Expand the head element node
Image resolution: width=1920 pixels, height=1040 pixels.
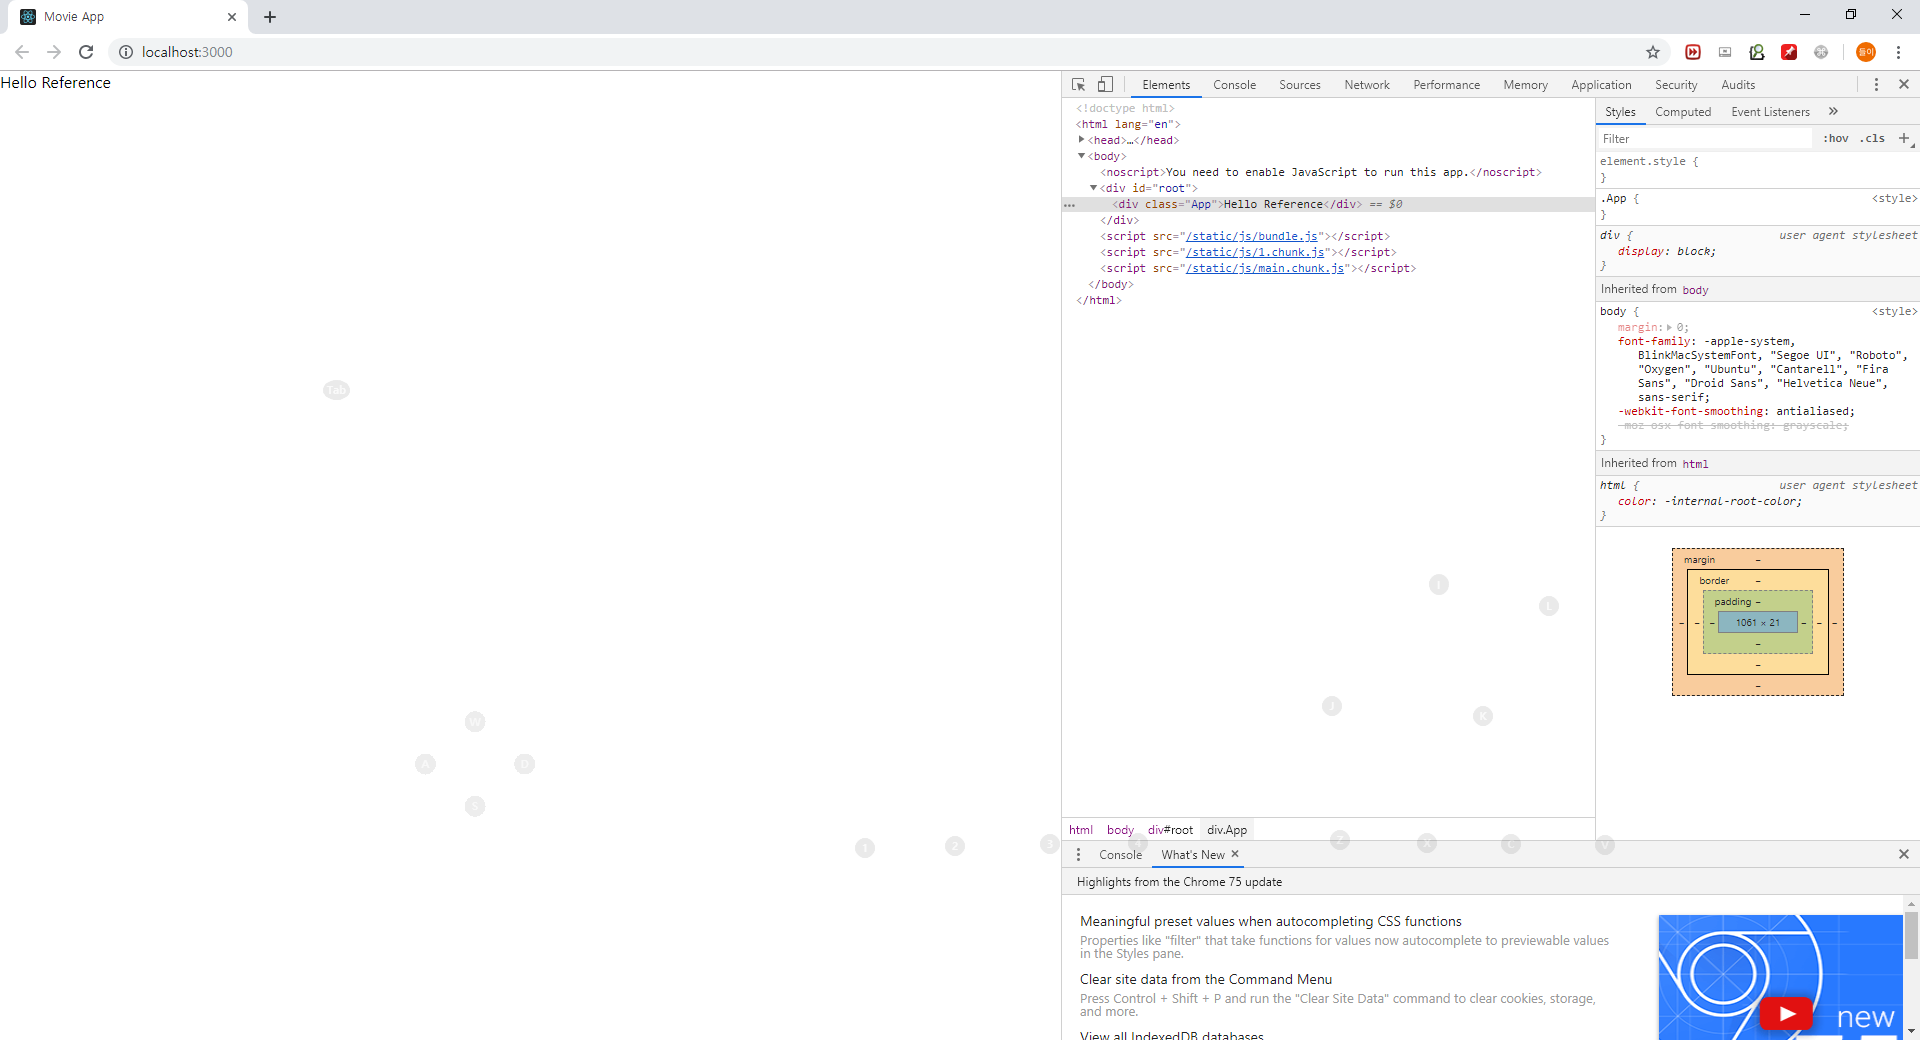(x=1081, y=140)
